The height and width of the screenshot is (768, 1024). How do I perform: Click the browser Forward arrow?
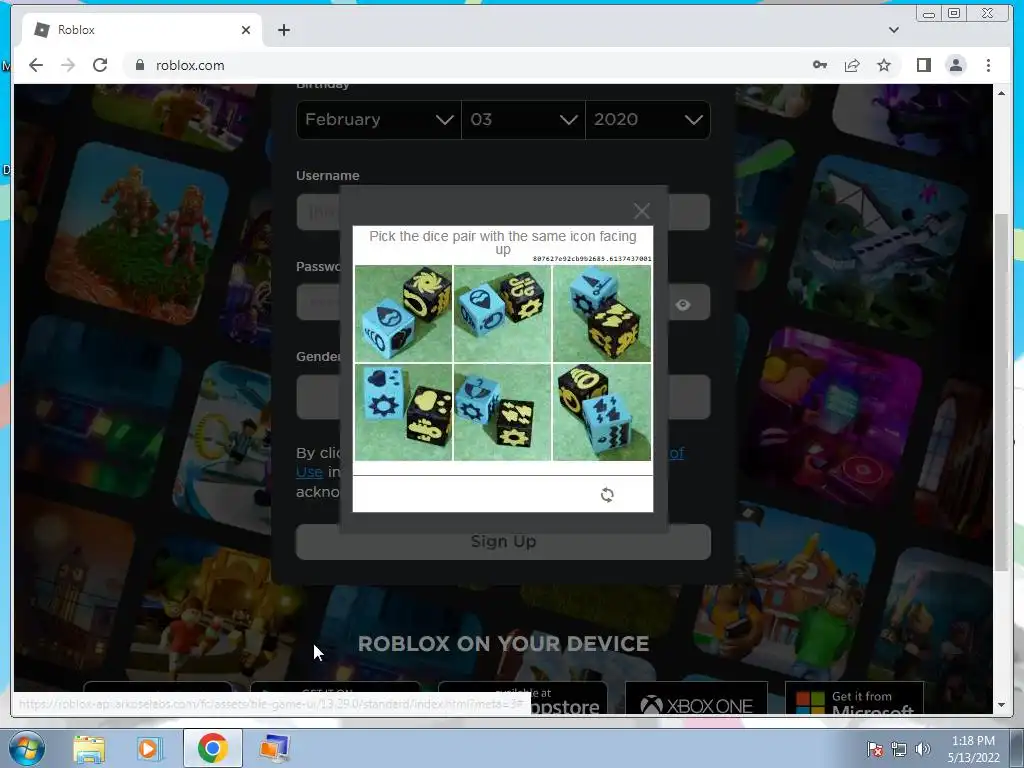[x=68, y=65]
